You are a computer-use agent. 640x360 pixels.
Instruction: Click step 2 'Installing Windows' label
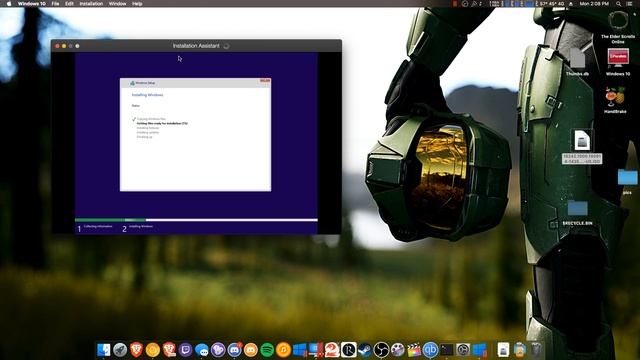pyautogui.click(x=141, y=226)
